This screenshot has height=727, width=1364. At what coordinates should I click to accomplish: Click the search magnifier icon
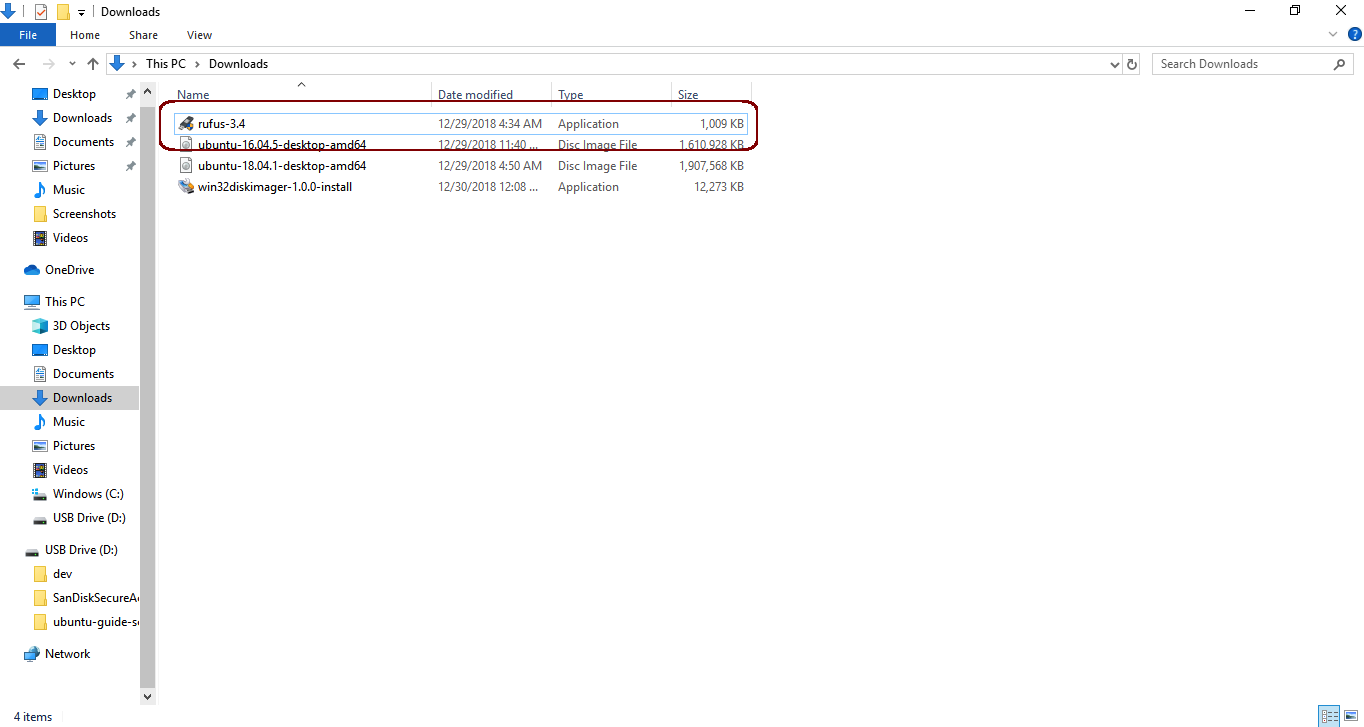[x=1340, y=64]
